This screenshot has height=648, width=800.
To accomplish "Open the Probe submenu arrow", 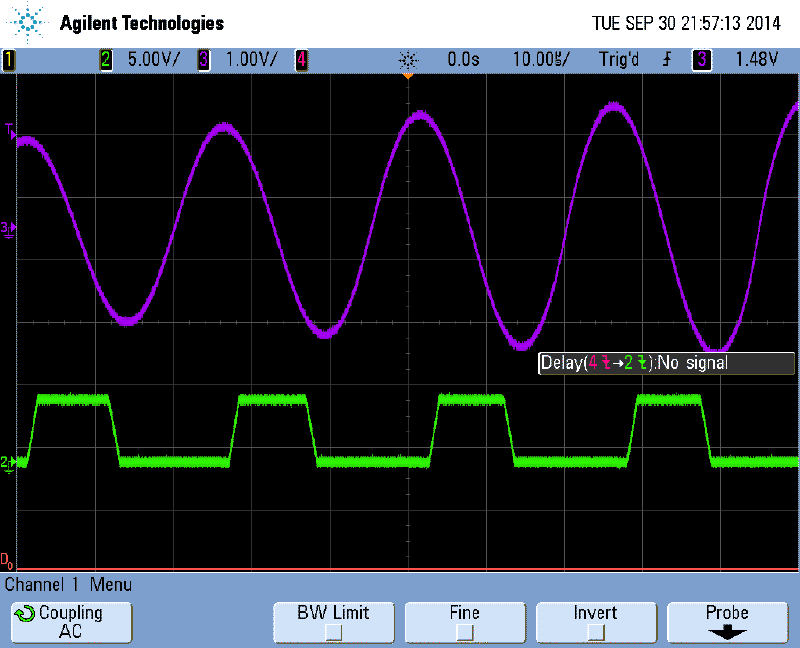I will 727,632.
